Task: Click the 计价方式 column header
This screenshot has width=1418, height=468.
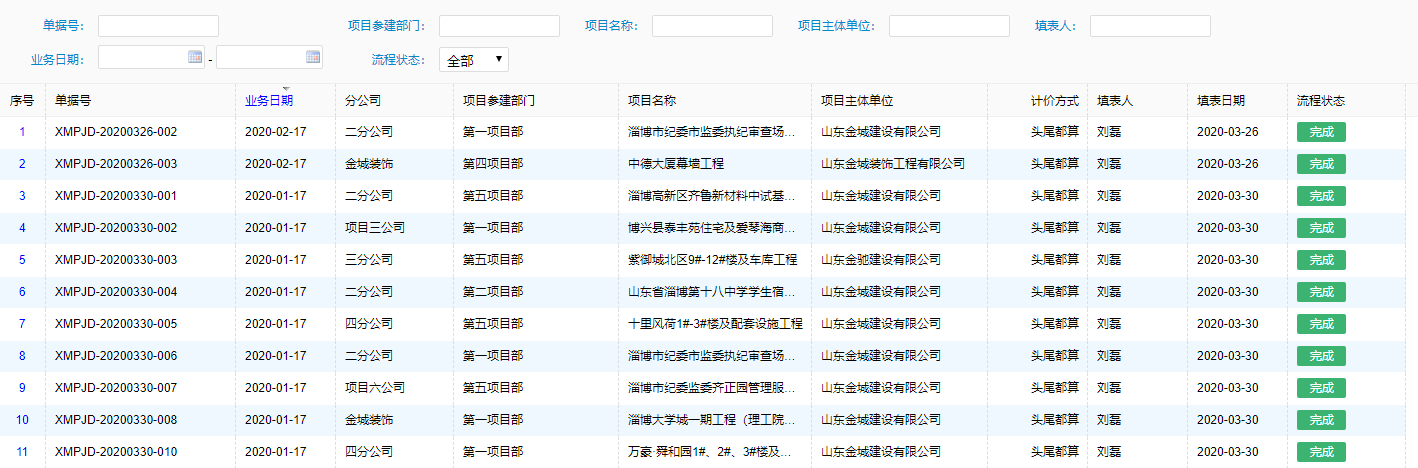Action: point(1055,101)
